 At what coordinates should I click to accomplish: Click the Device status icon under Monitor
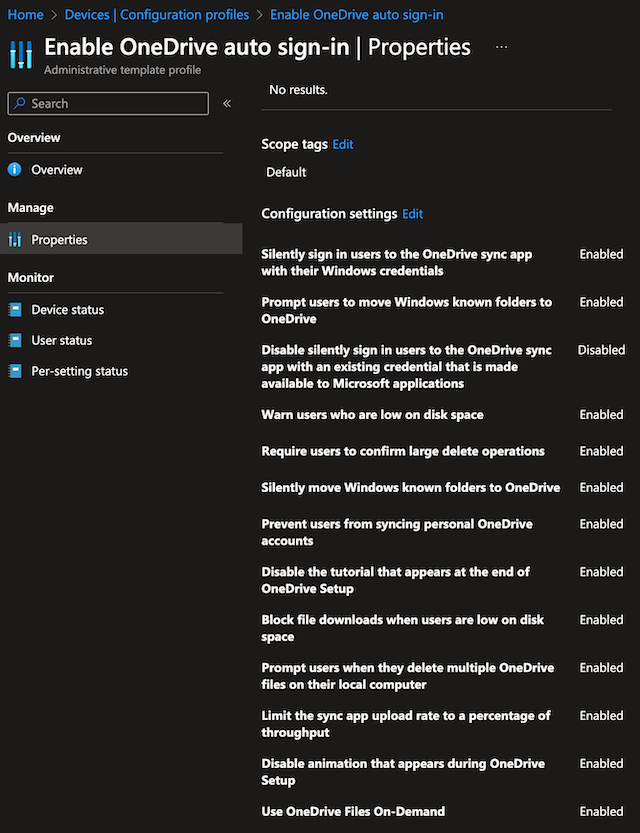tap(17, 309)
